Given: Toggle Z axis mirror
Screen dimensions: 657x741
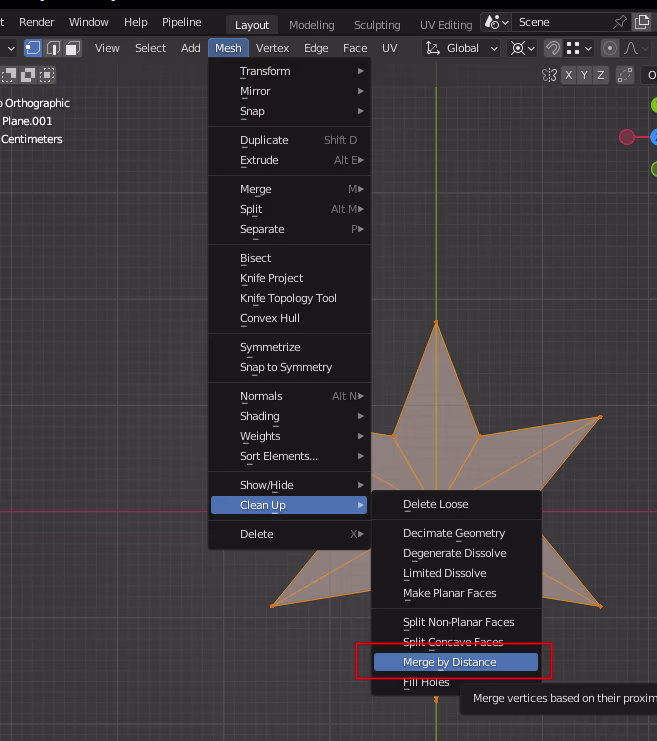Looking at the screenshot, I should pyautogui.click(x=601, y=75).
